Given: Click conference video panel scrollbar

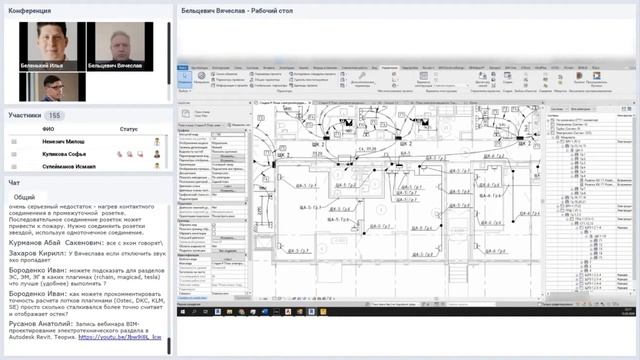Looking at the screenshot, I should point(169,53).
